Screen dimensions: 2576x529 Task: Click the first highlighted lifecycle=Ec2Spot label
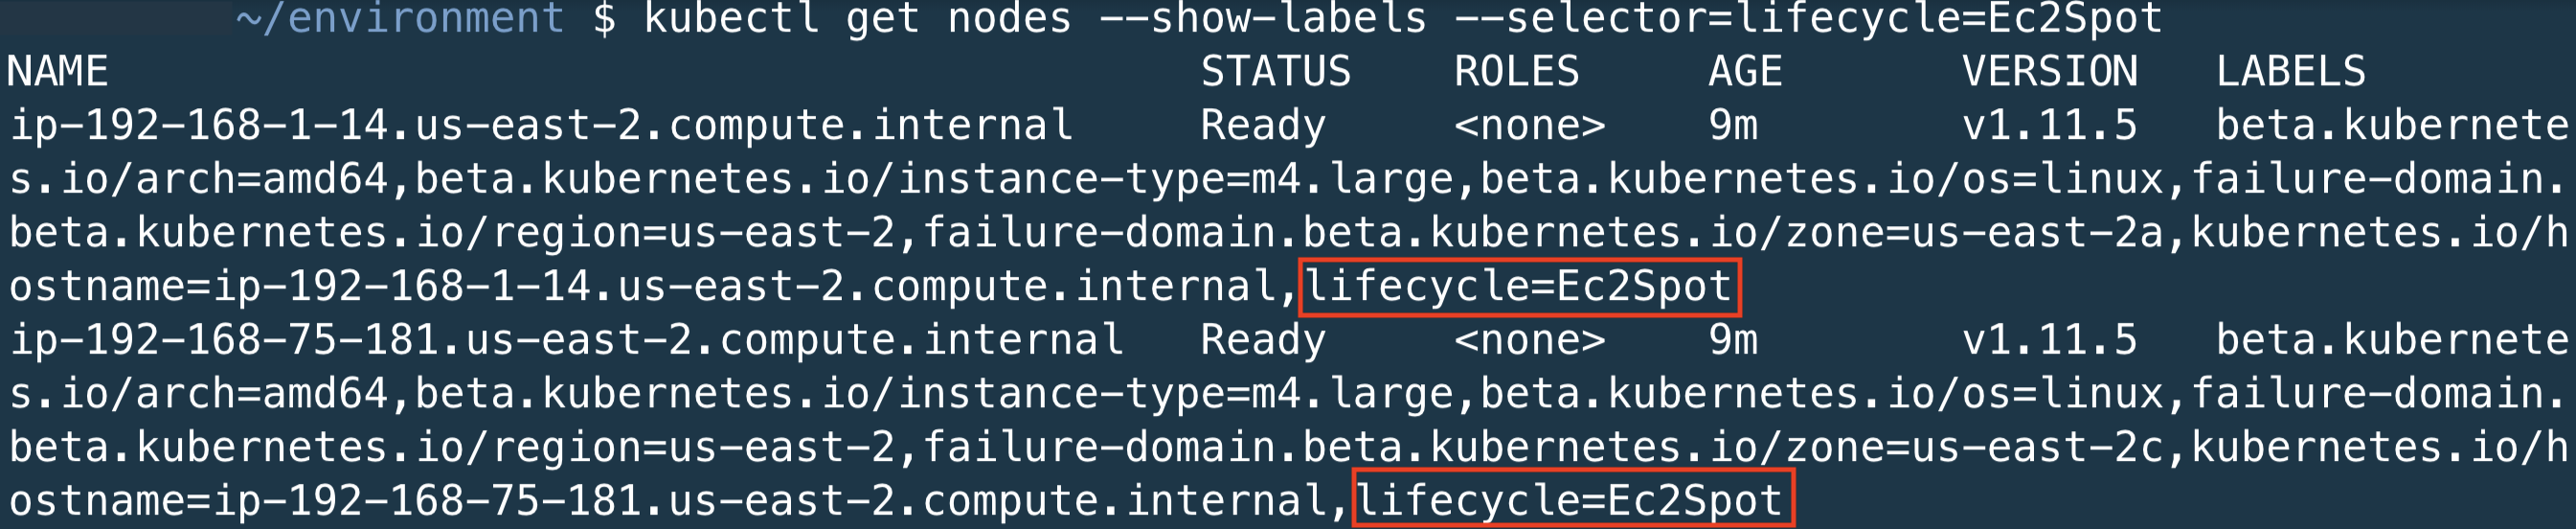click(x=1519, y=287)
